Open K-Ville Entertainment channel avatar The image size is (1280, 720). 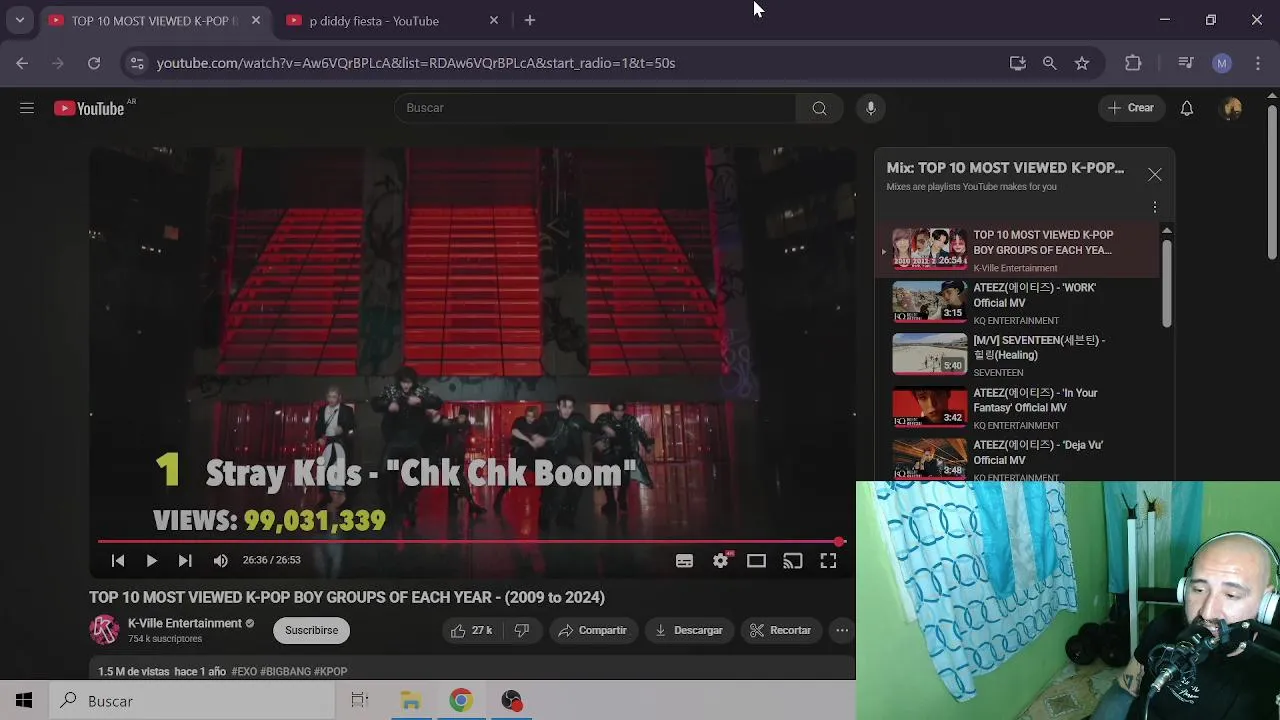(x=104, y=630)
